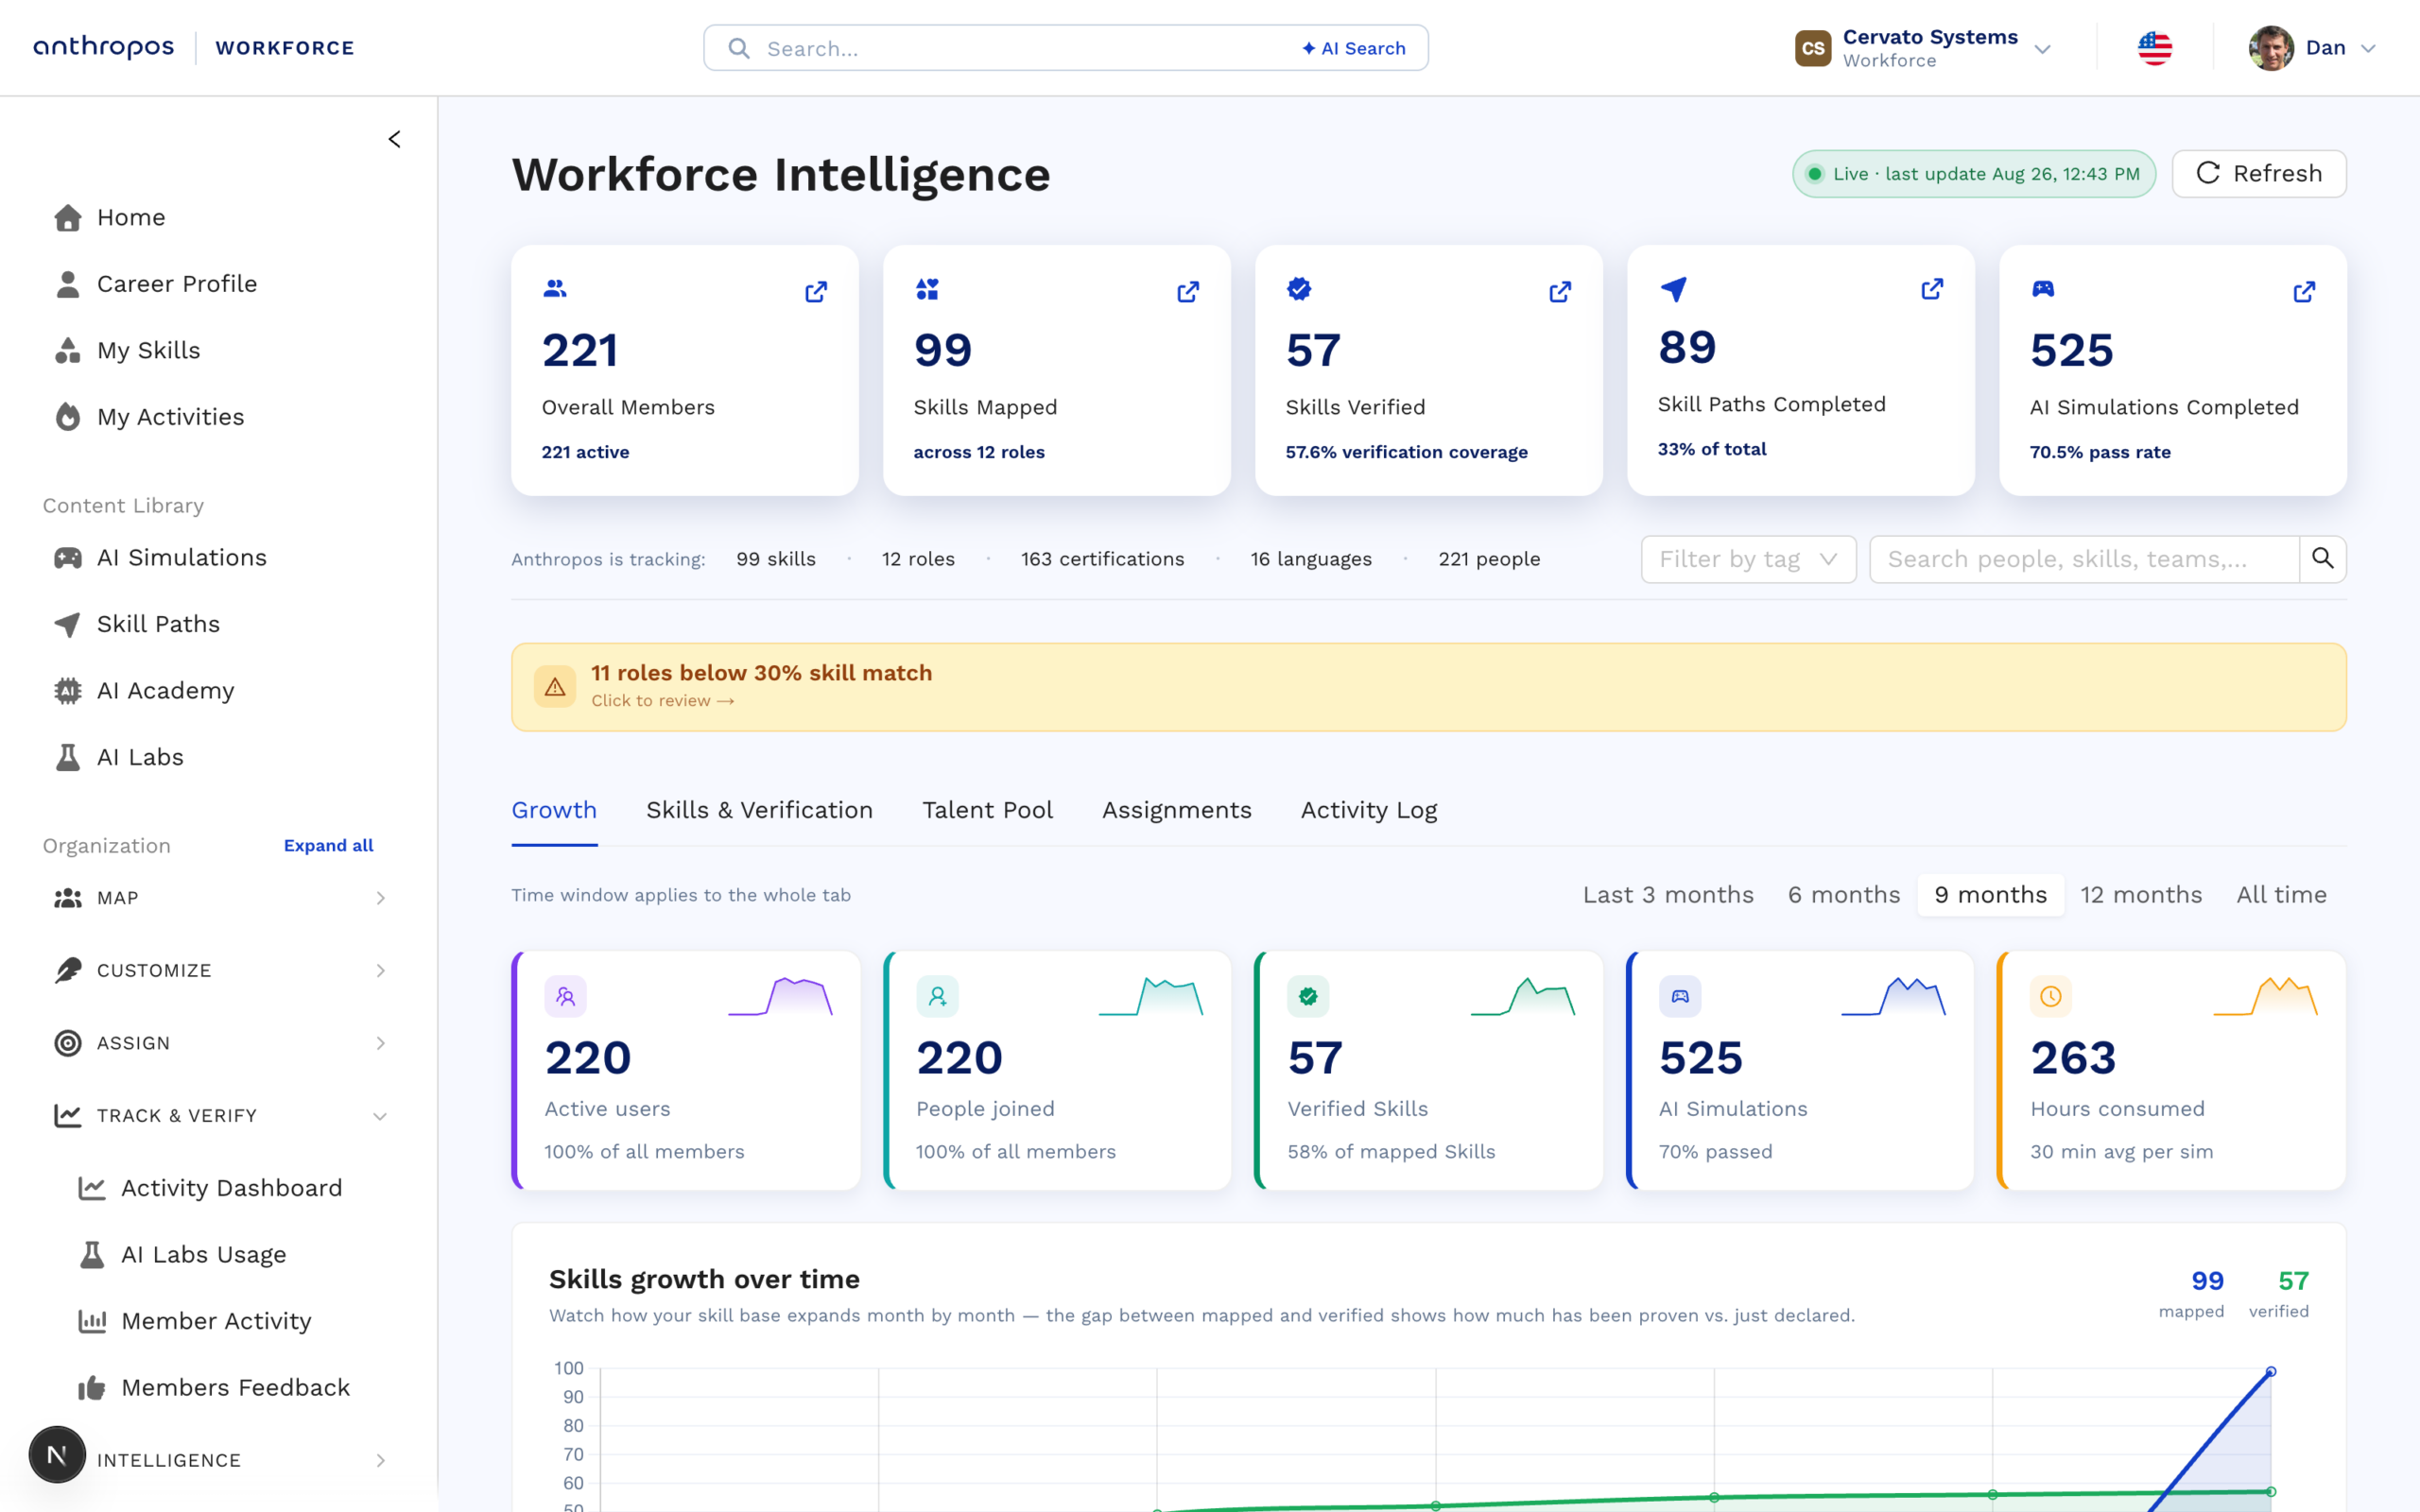Screen dimensions: 2420x1512
Task: Open Member Activity in sidebar
Action: [x=216, y=1321]
